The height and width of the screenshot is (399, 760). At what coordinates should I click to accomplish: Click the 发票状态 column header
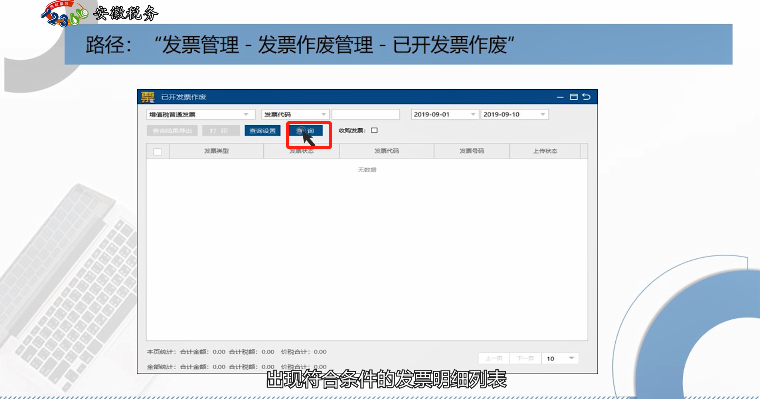pyautogui.click(x=301, y=151)
